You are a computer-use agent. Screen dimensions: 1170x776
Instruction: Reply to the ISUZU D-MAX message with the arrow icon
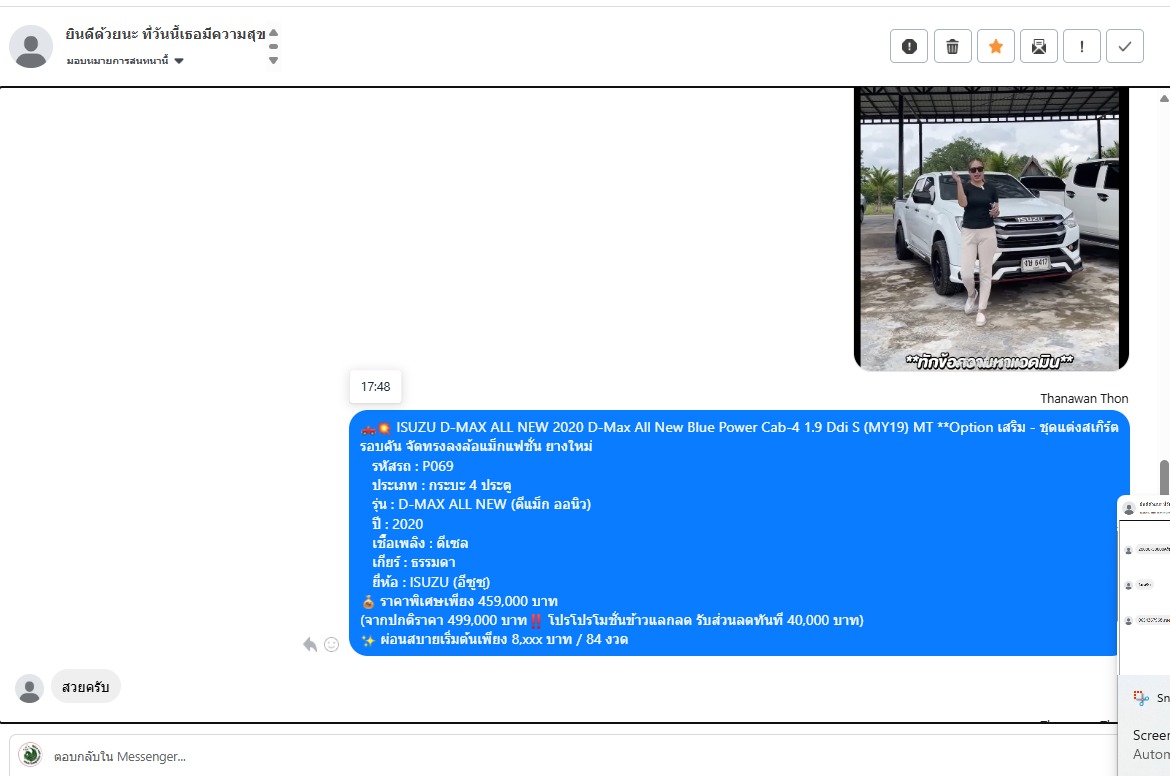310,644
